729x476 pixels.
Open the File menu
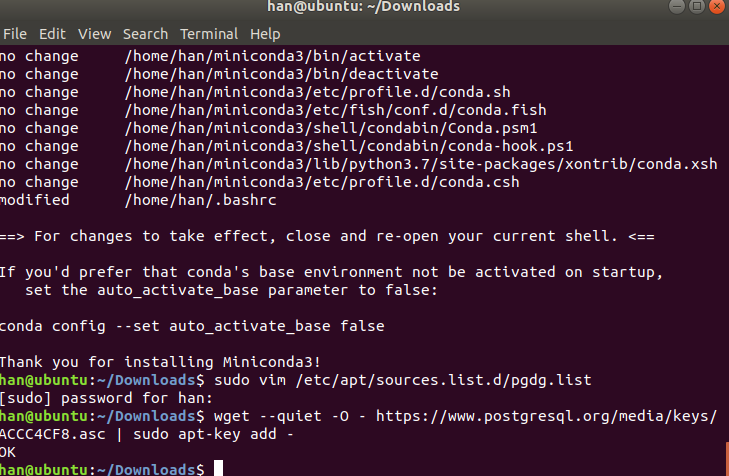pos(15,34)
